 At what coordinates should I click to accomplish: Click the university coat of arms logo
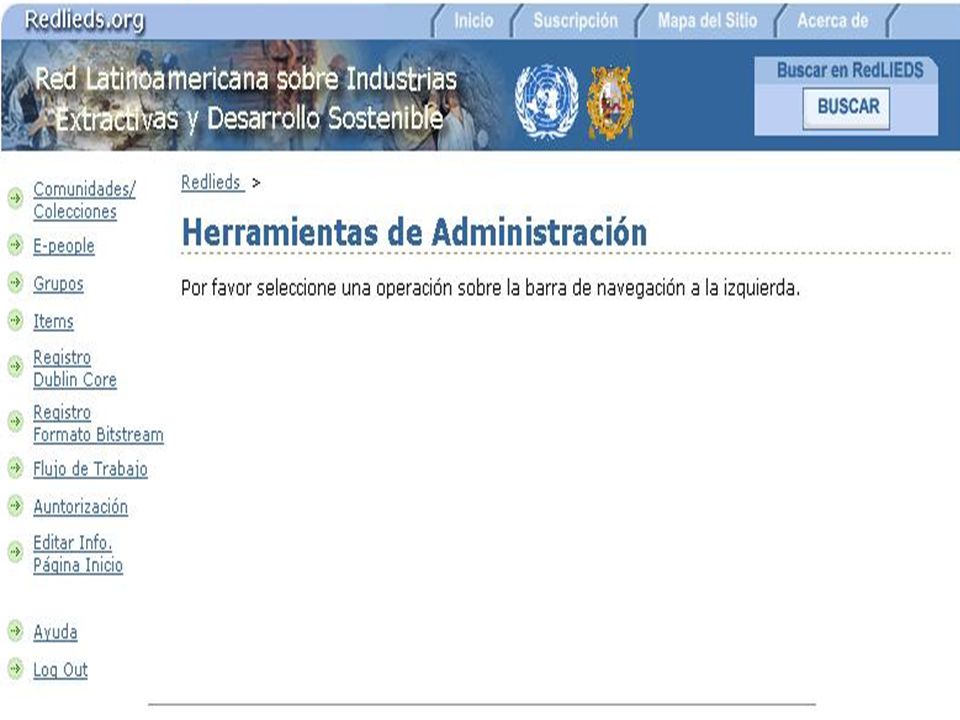pyautogui.click(x=610, y=103)
